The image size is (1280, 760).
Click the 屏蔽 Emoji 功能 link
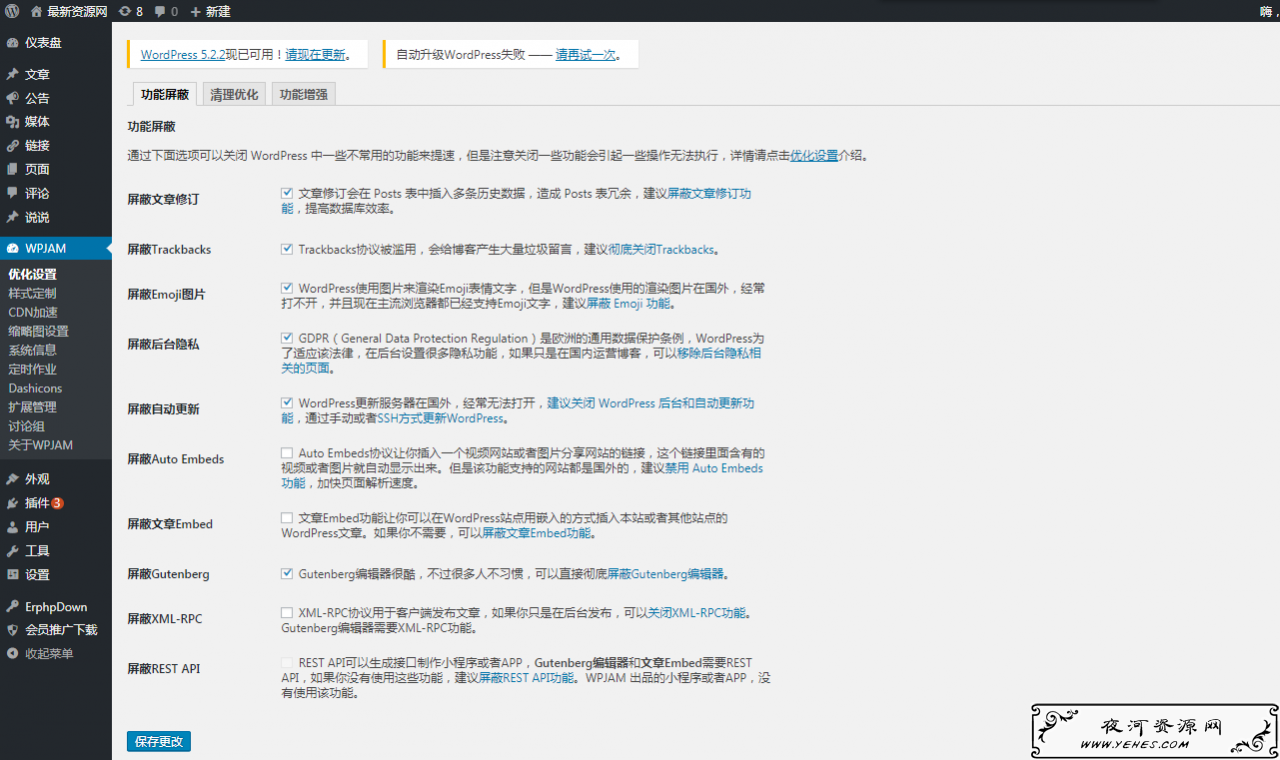[629, 303]
